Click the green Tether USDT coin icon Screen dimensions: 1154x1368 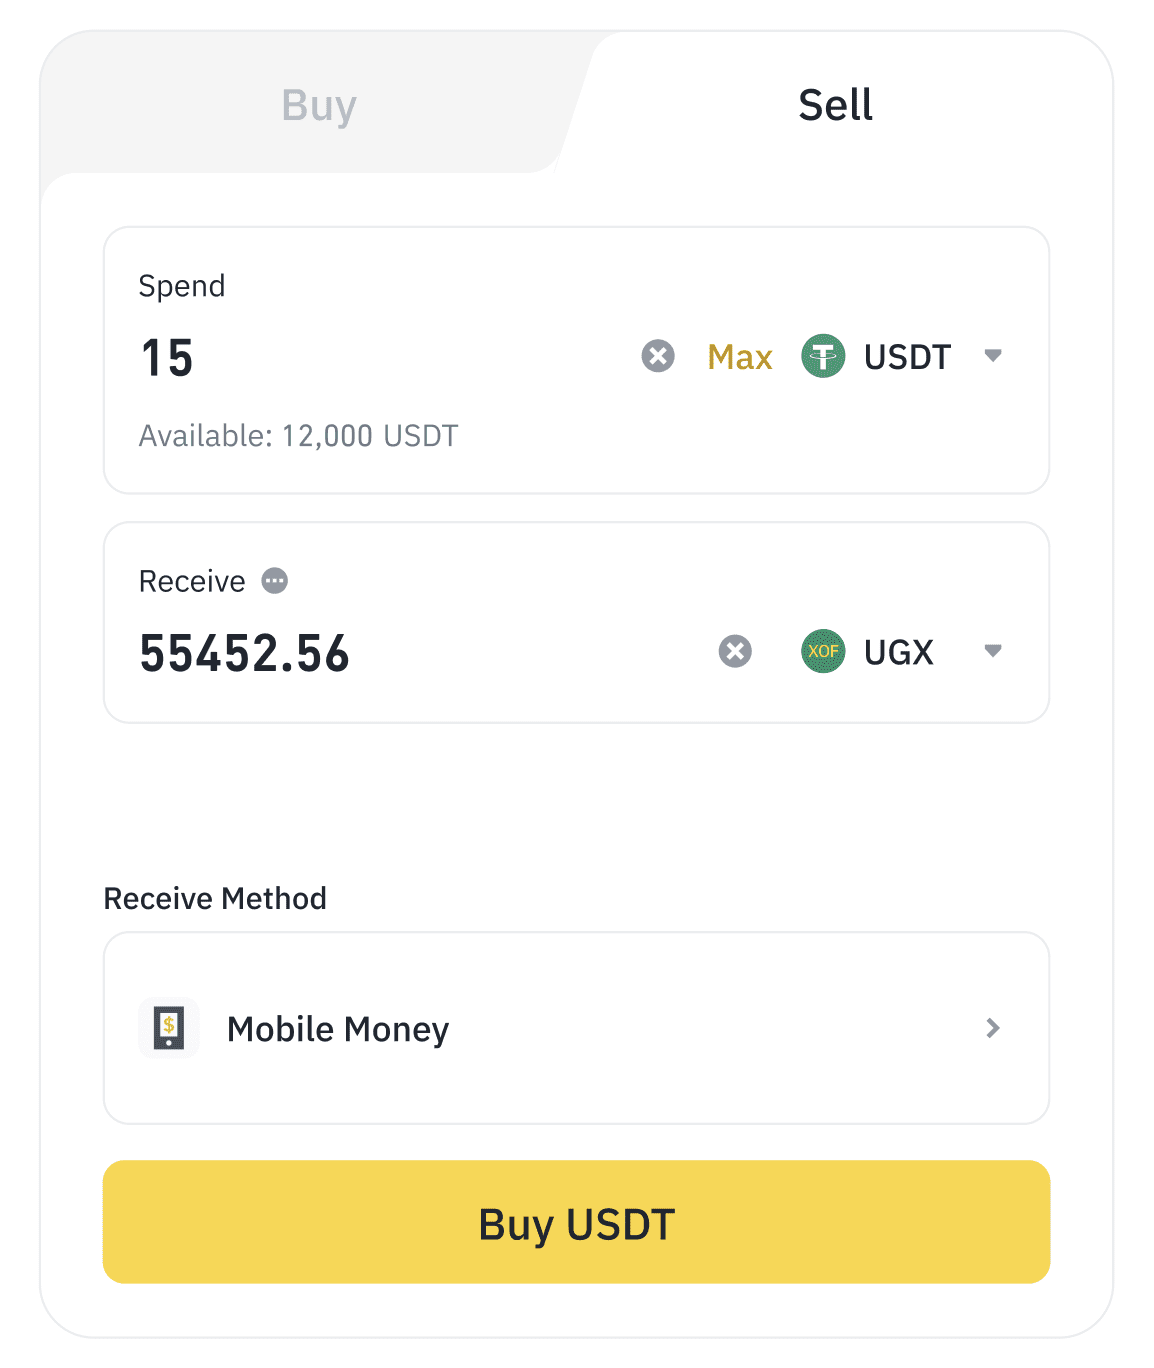[823, 356]
